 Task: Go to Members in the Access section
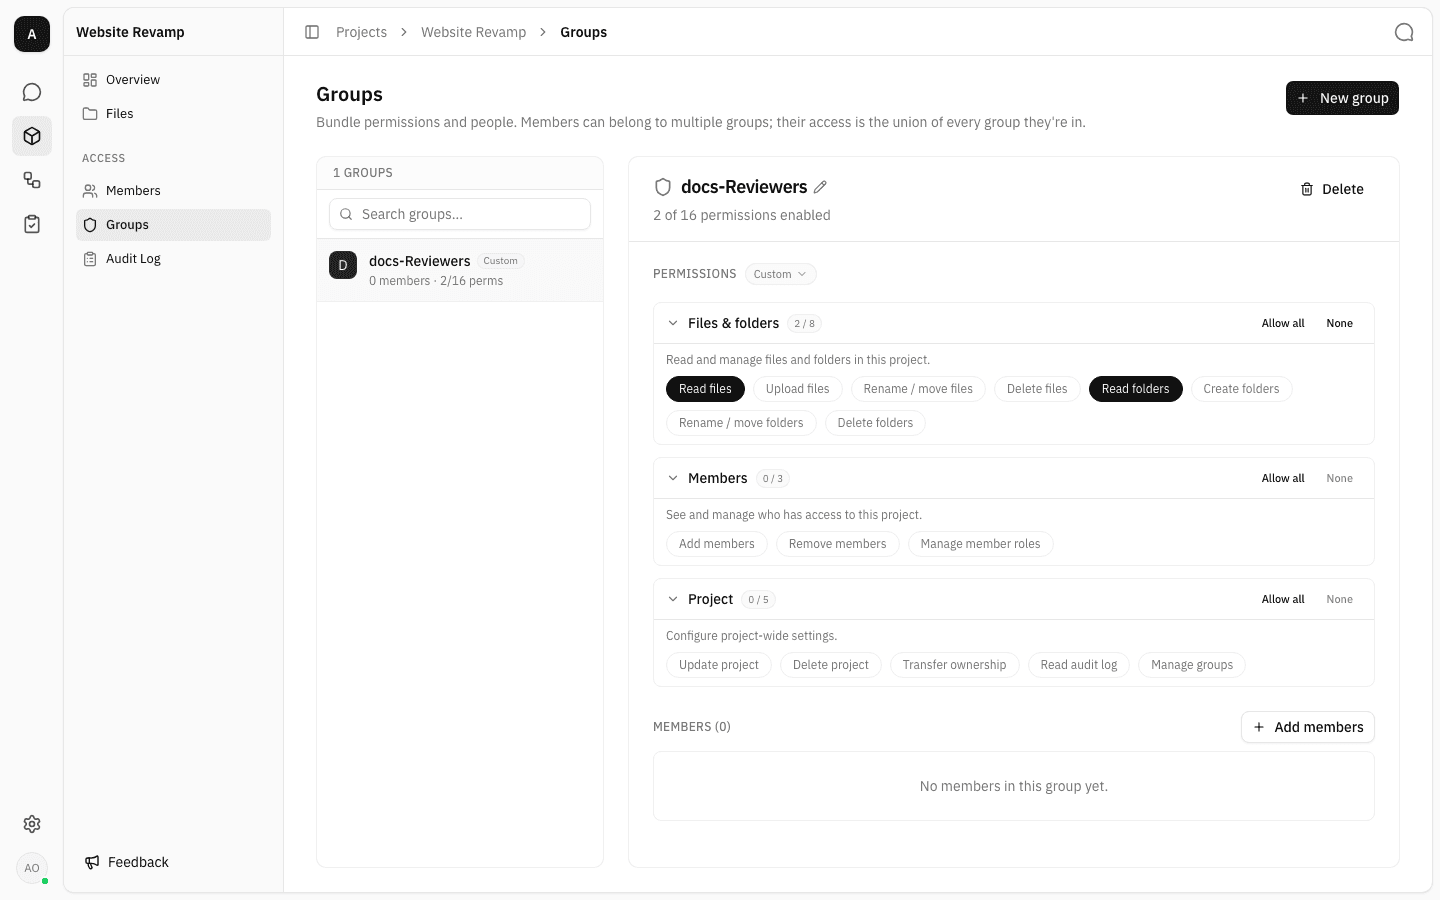pos(173,191)
